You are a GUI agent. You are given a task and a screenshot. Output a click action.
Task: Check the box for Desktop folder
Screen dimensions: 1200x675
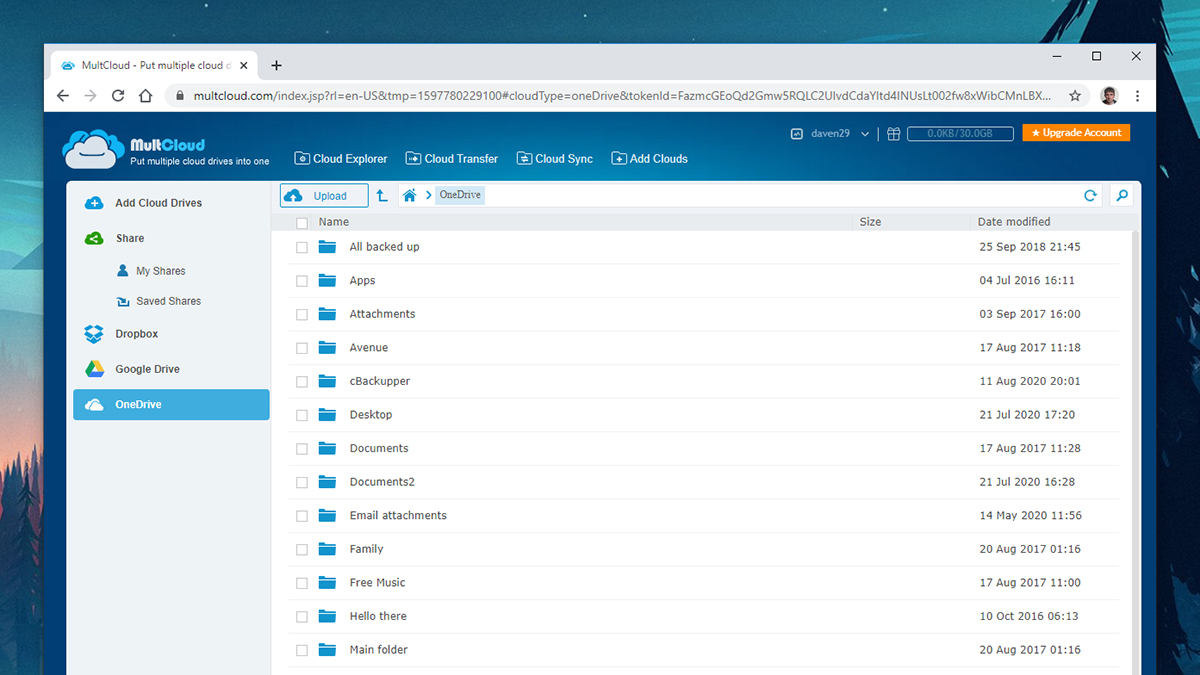pos(302,415)
